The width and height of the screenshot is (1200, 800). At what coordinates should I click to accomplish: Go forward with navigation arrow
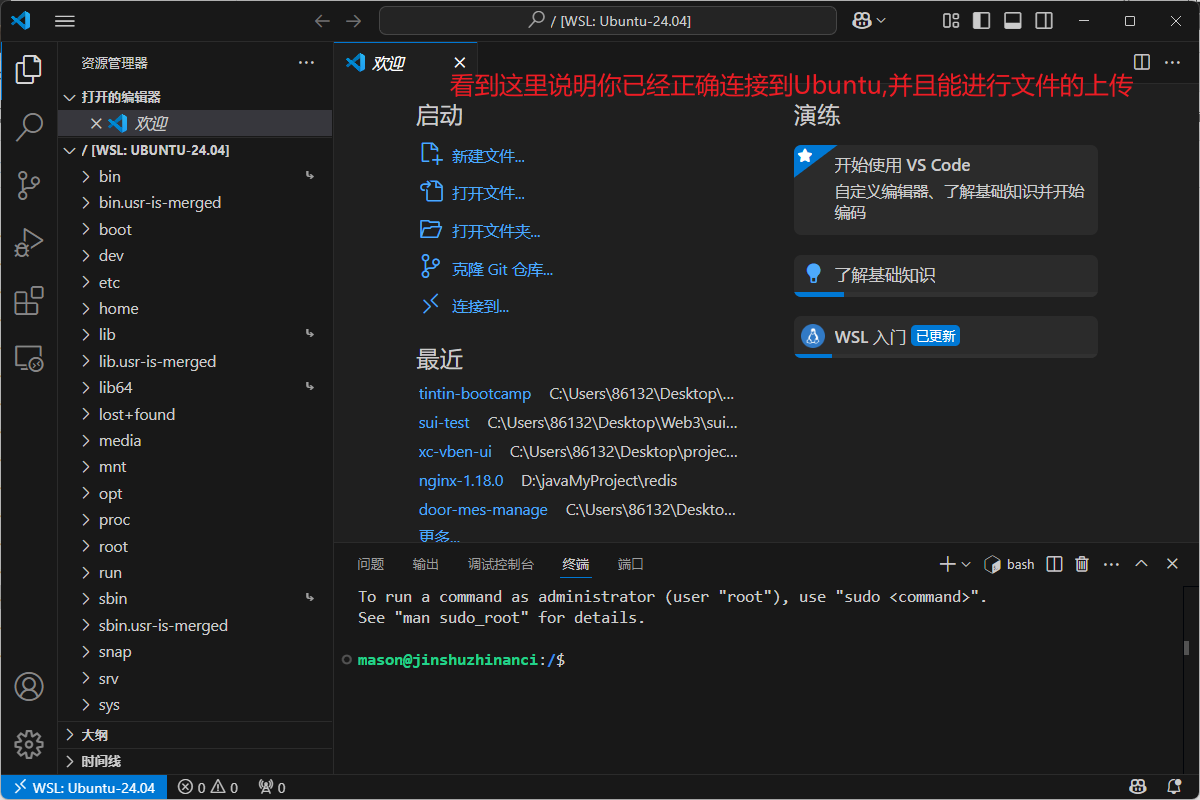(353, 21)
